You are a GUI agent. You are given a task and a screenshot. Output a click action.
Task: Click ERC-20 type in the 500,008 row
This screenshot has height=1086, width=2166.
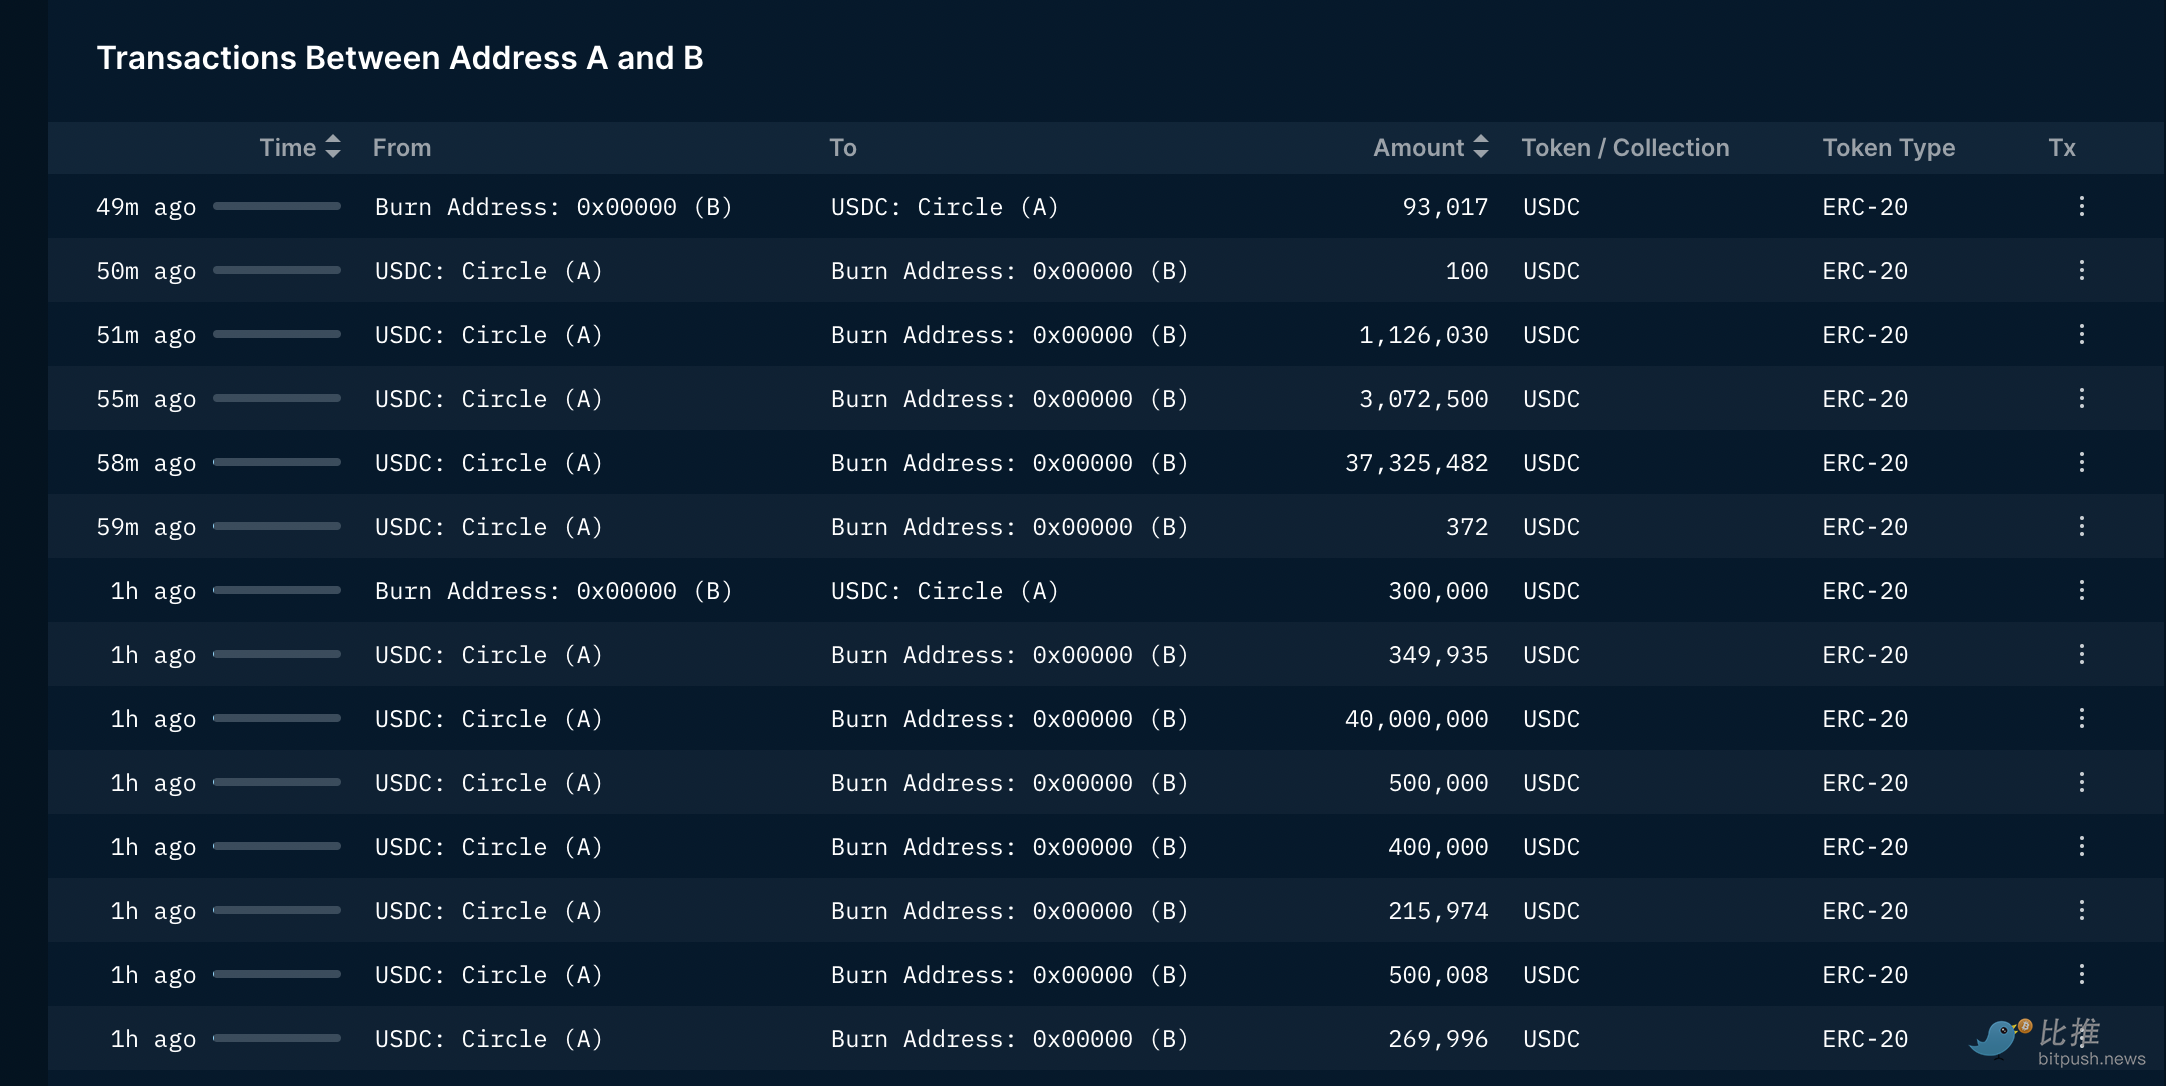pos(1865,975)
